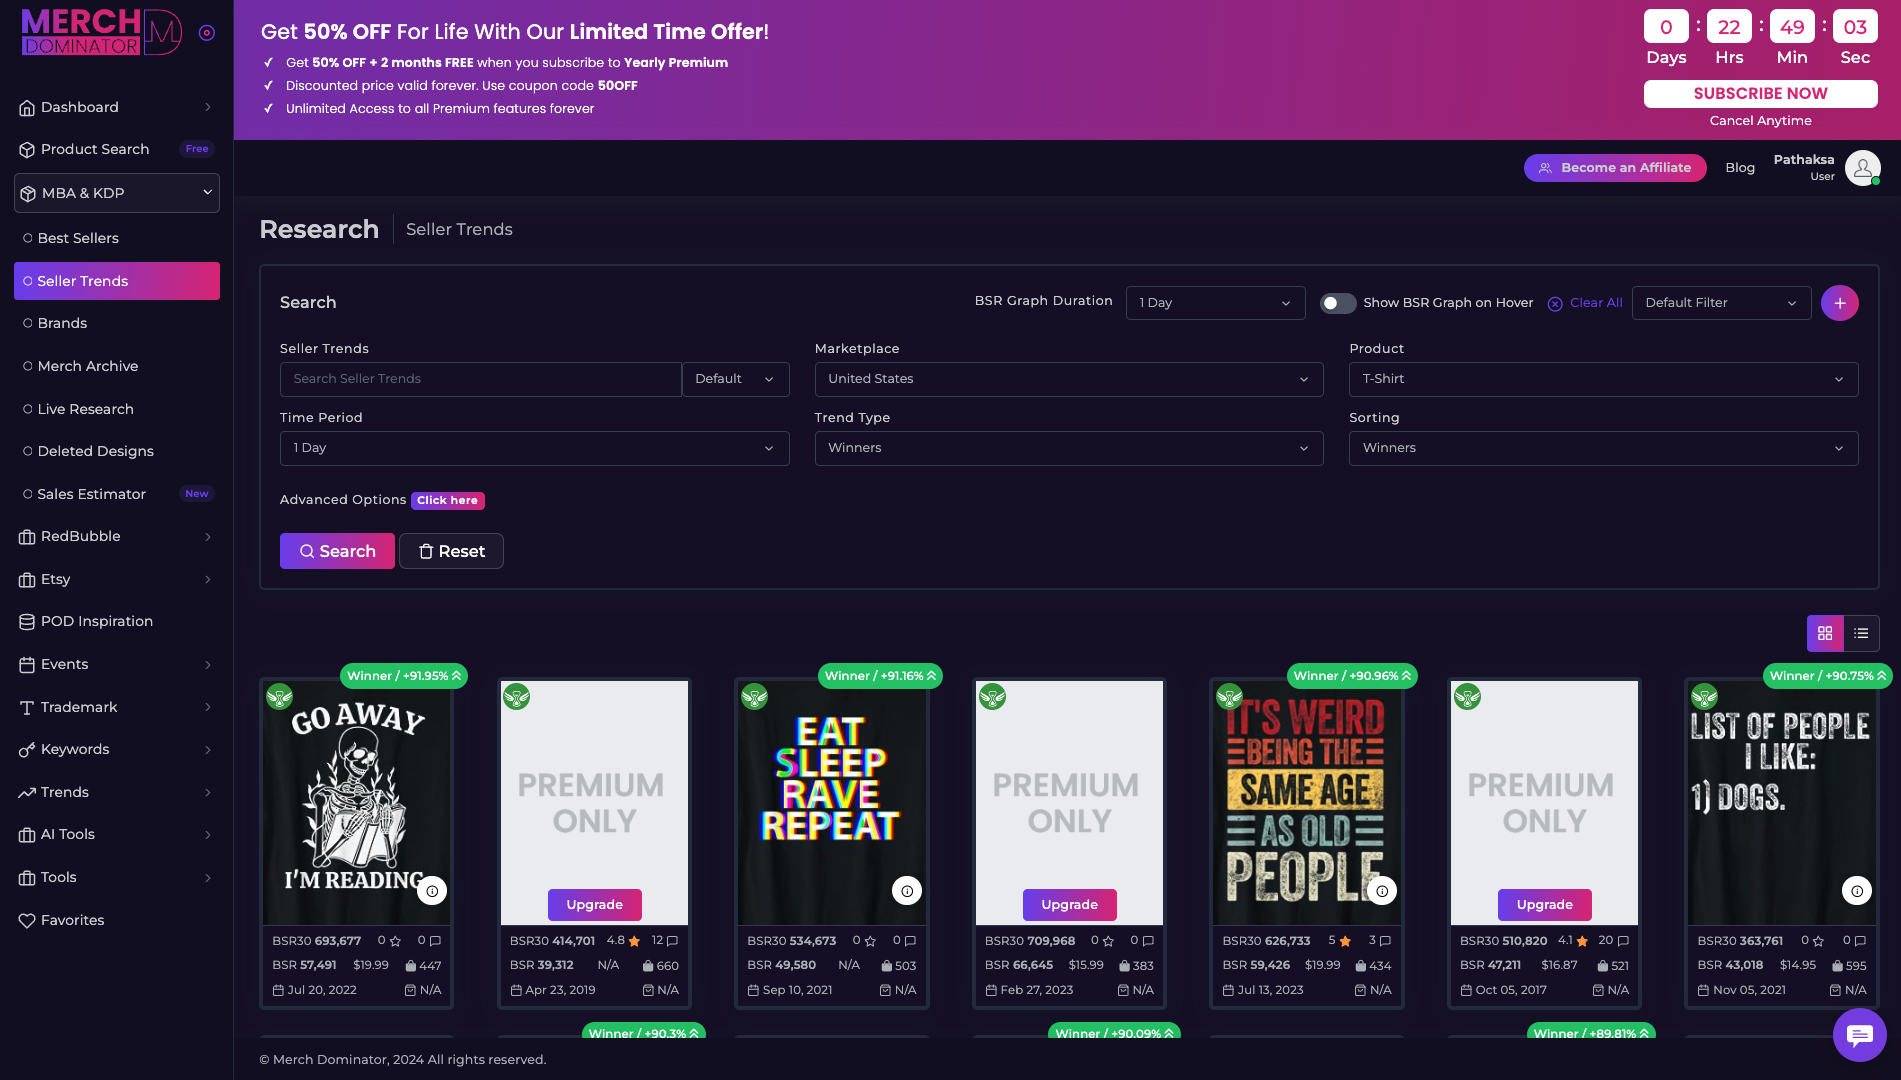Open the live chat bubble
Image resolution: width=1901 pixels, height=1080 pixels.
coord(1859,1035)
